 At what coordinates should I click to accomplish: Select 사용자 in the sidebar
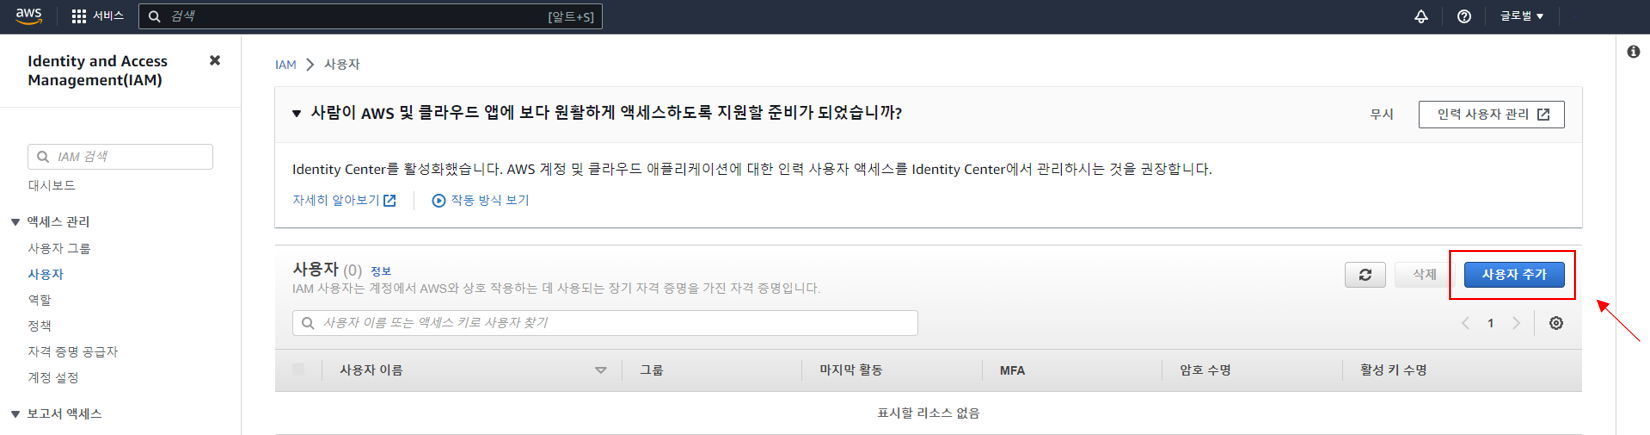click(46, 274)
